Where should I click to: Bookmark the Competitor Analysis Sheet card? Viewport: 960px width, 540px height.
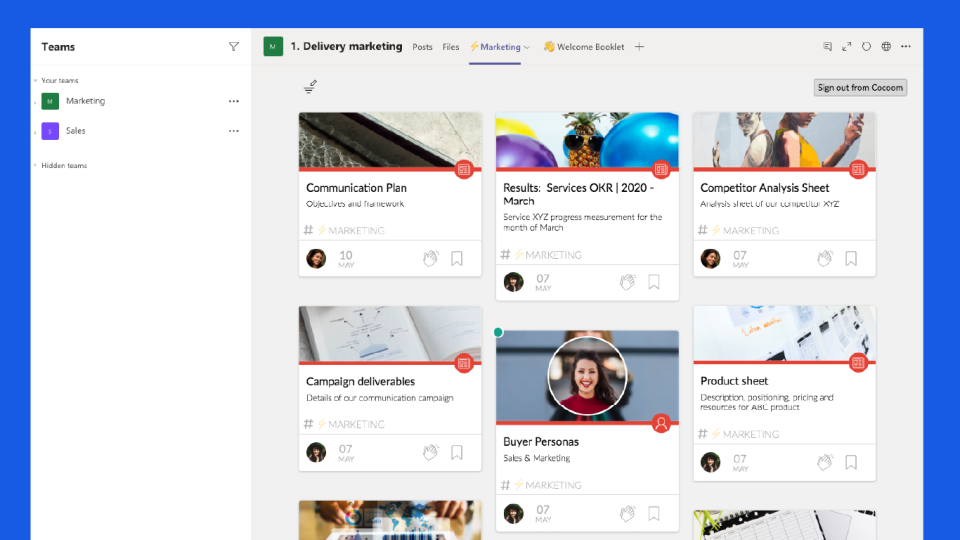coord(851,258)
